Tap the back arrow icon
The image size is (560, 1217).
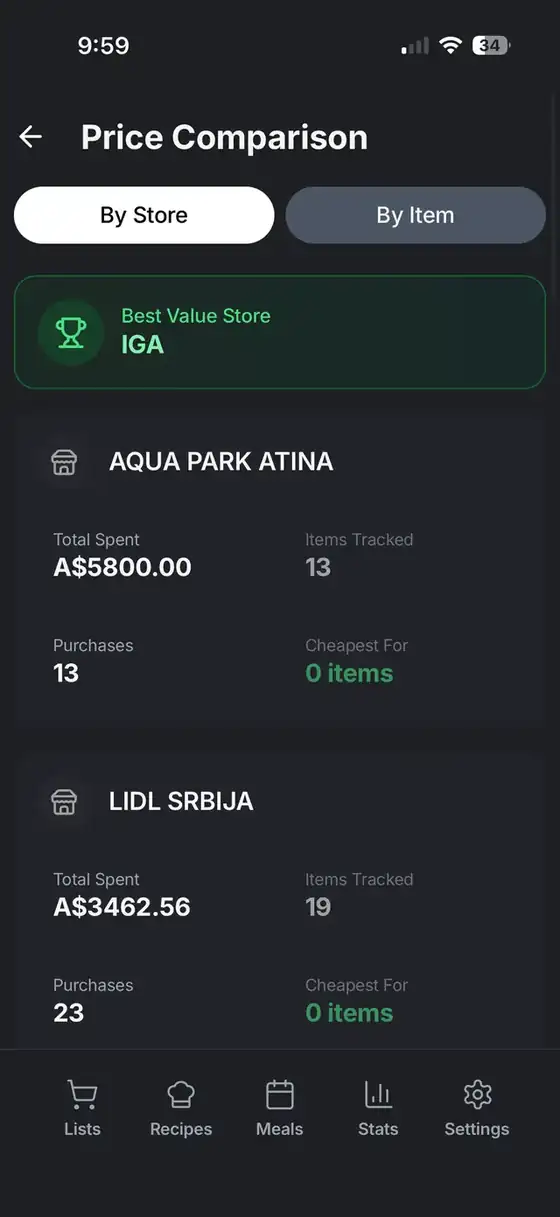point(31,137)
